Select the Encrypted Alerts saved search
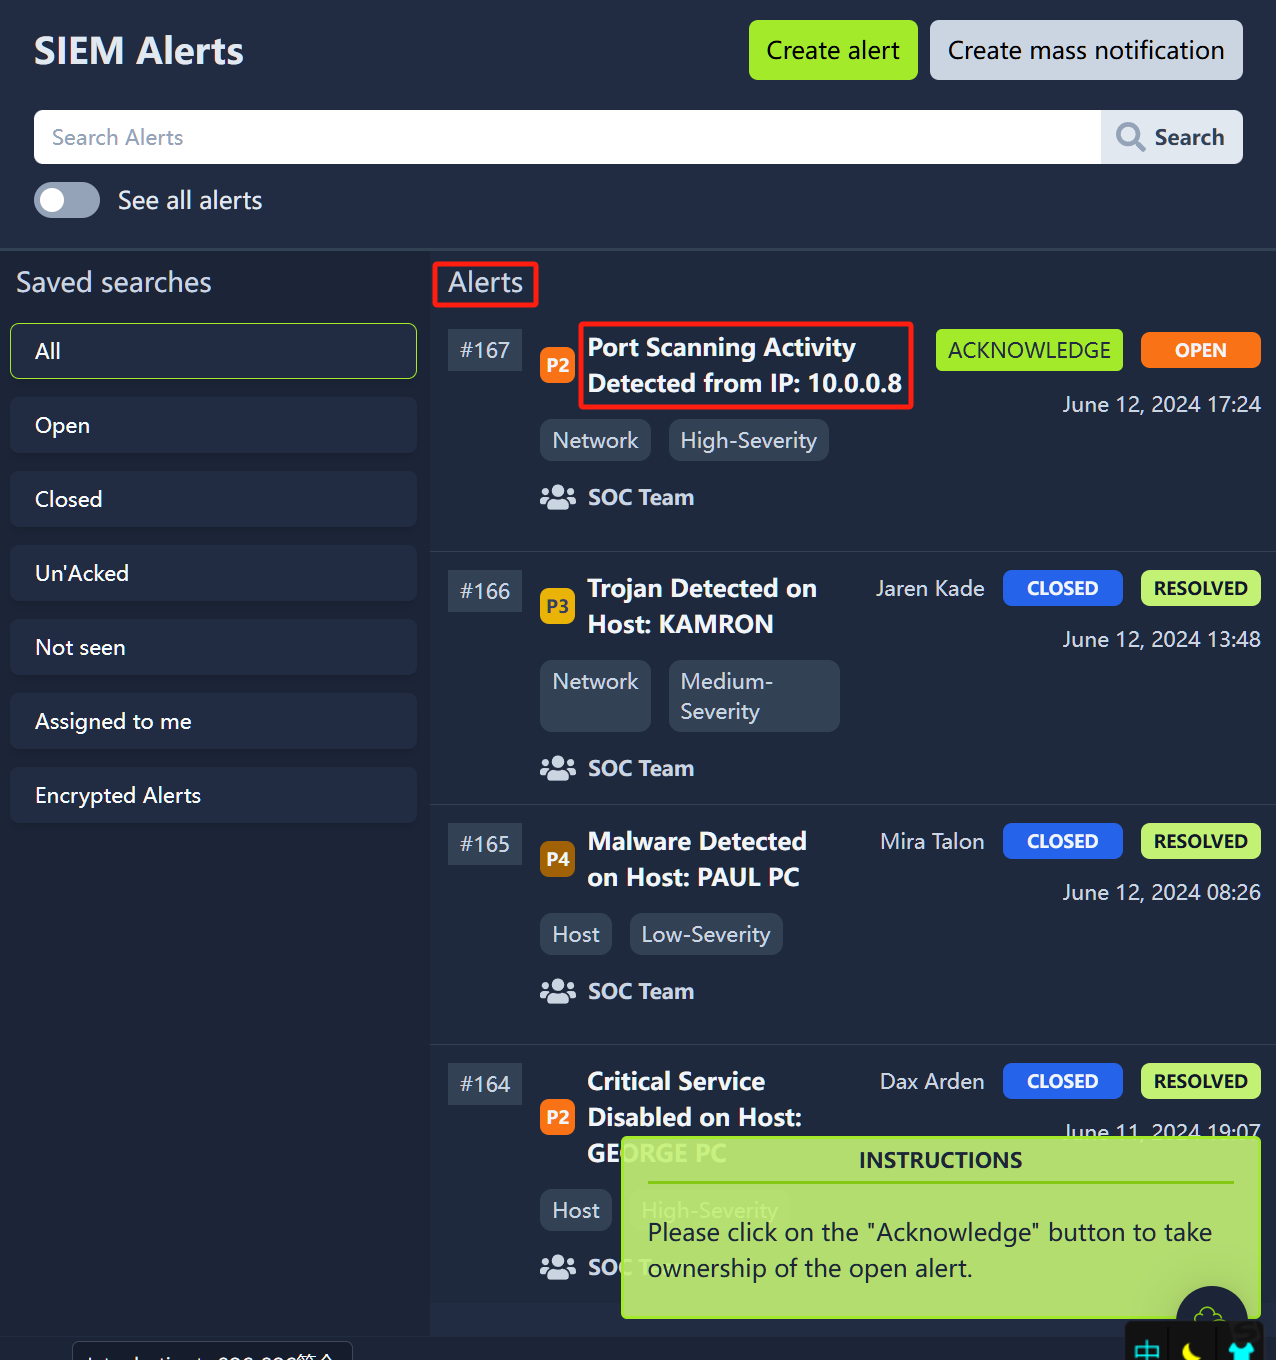Viewport: 1276px width, 1360px height. click(x=213, y=795)
